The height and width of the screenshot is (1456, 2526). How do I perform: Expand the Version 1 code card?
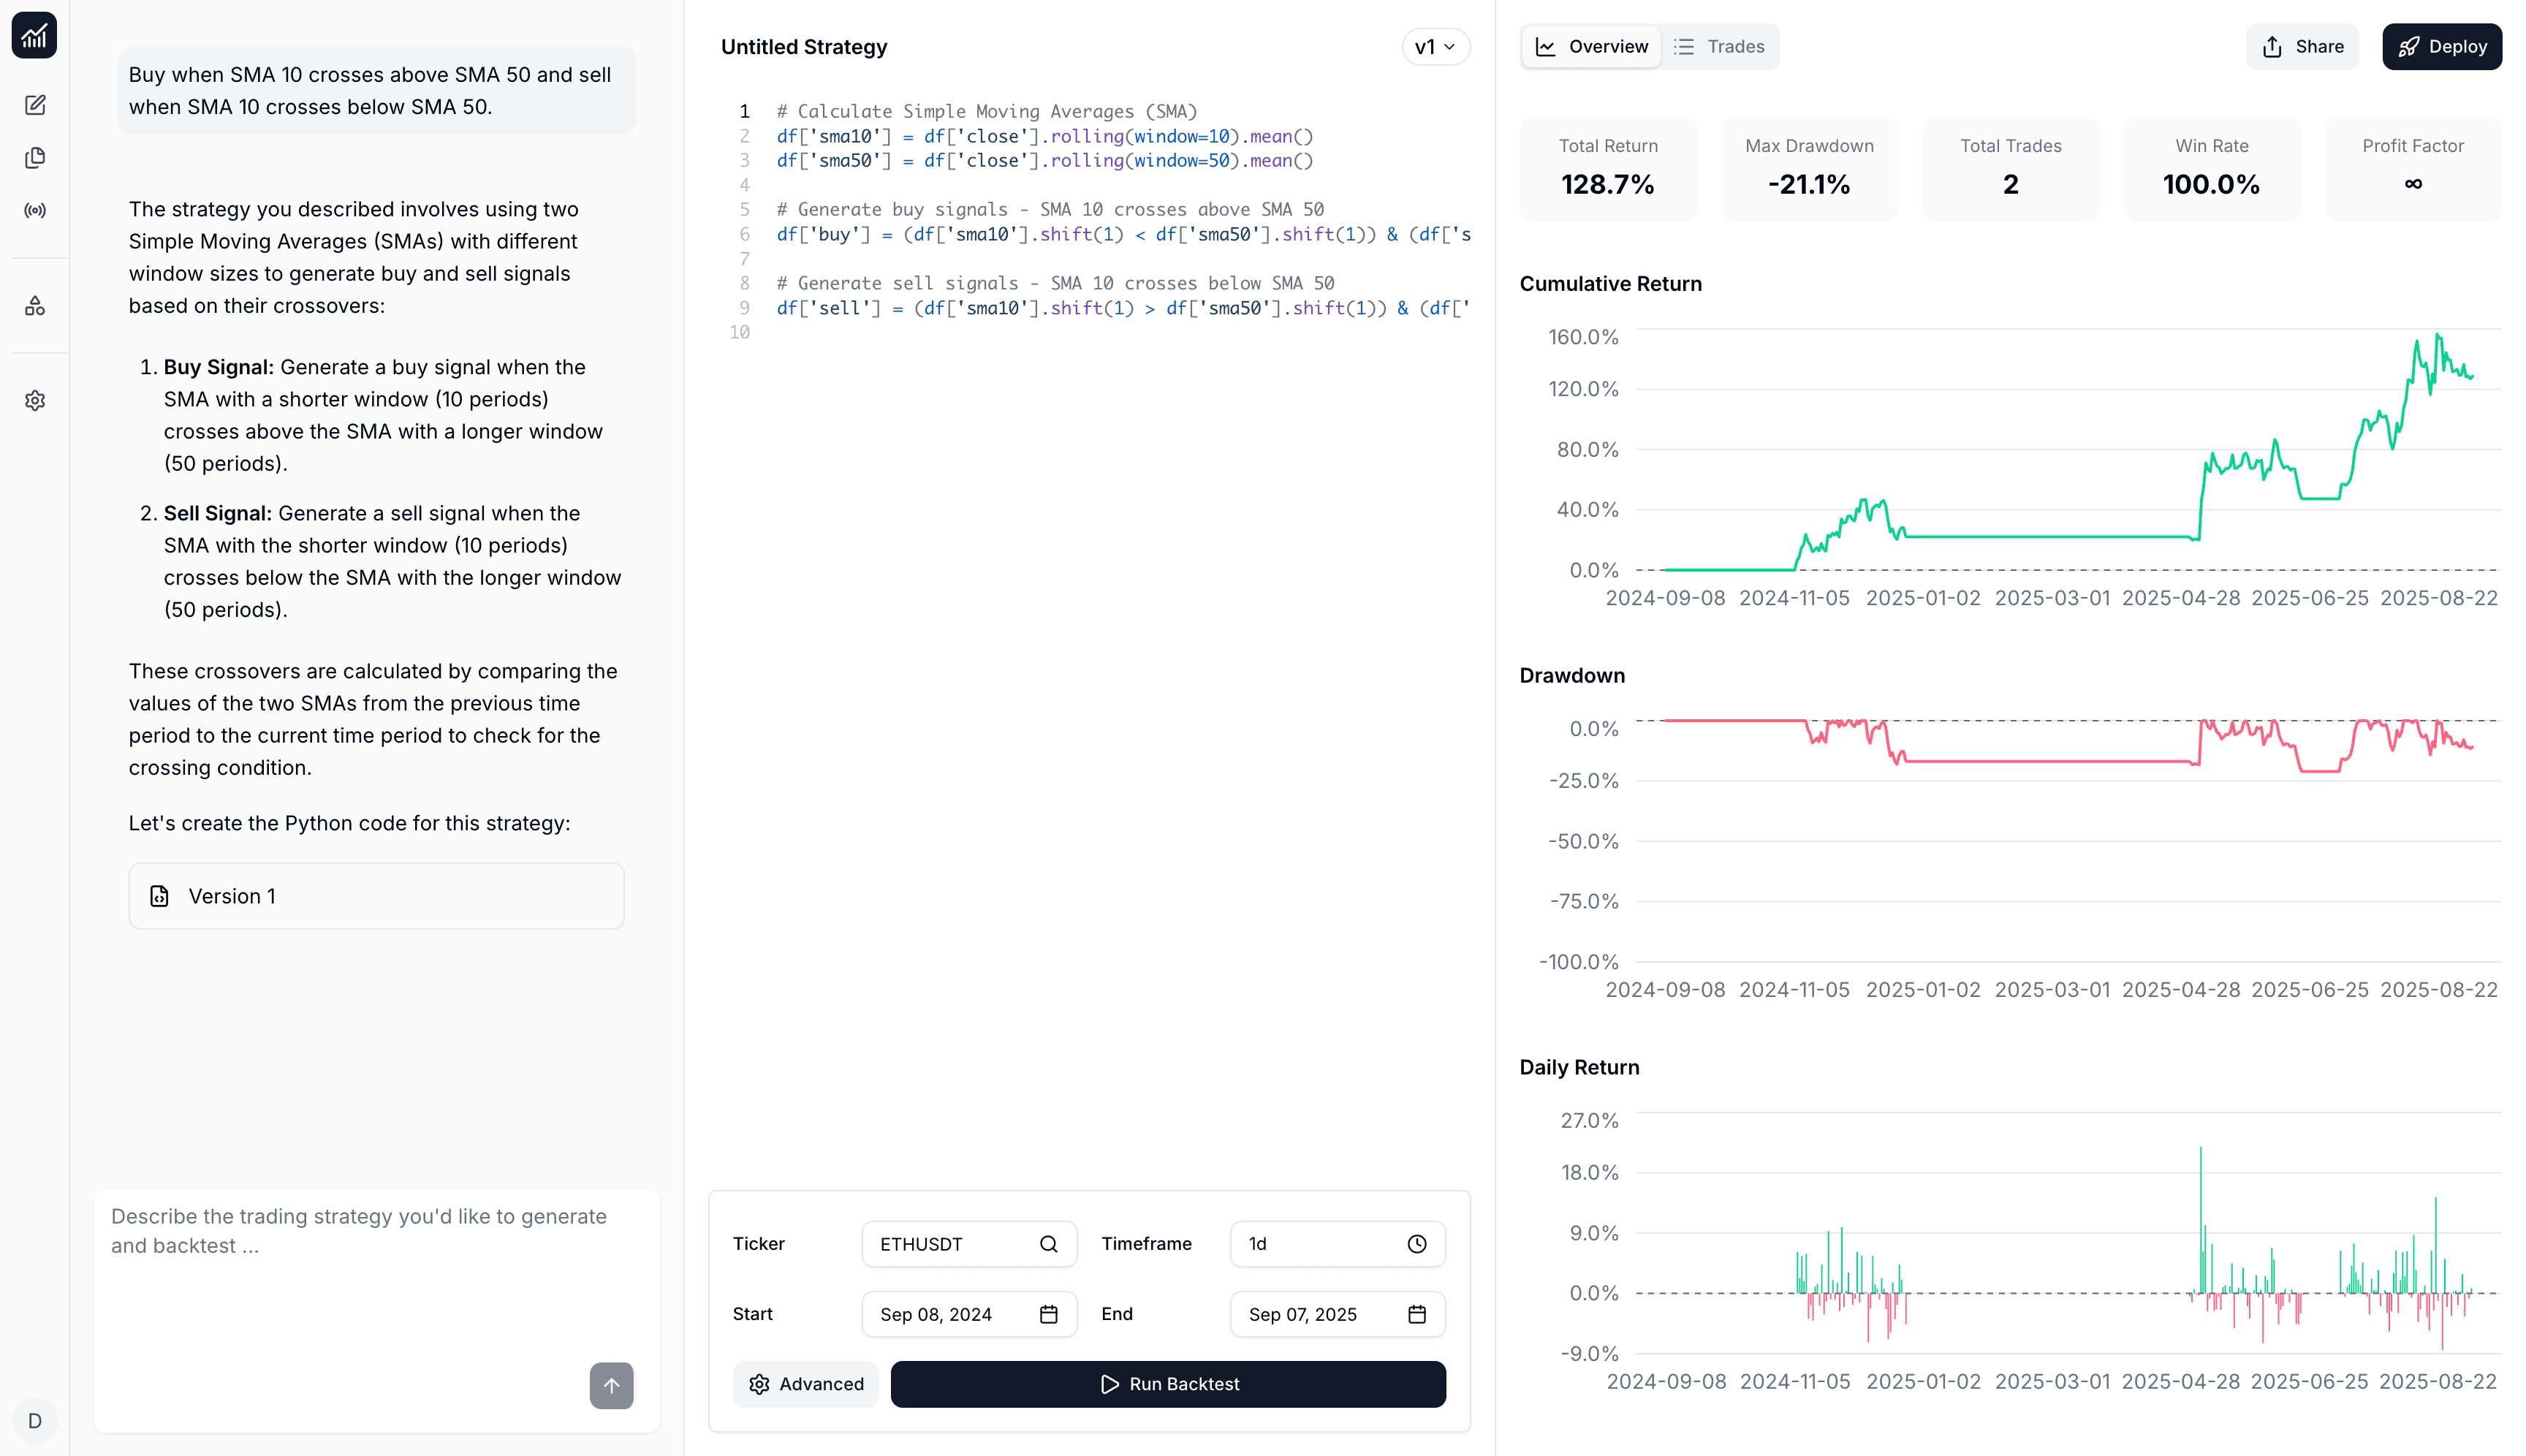tap(377, 896)
